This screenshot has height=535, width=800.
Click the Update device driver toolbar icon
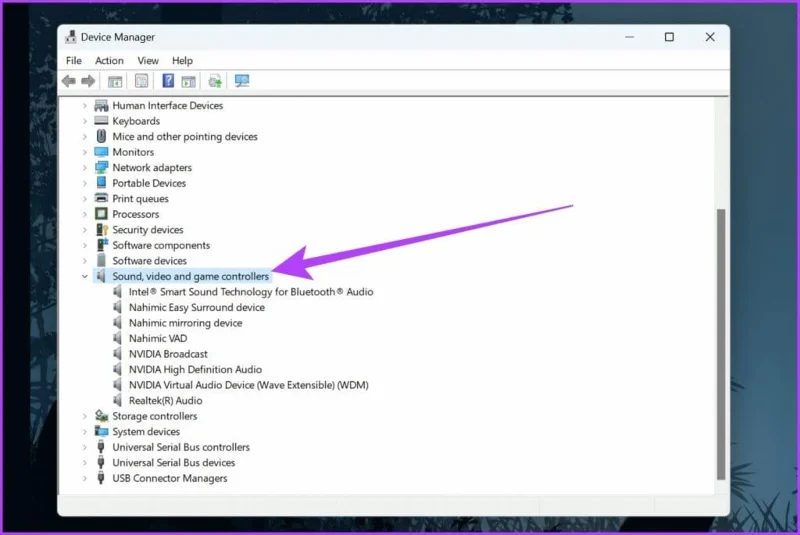click(x=215, y=81)
